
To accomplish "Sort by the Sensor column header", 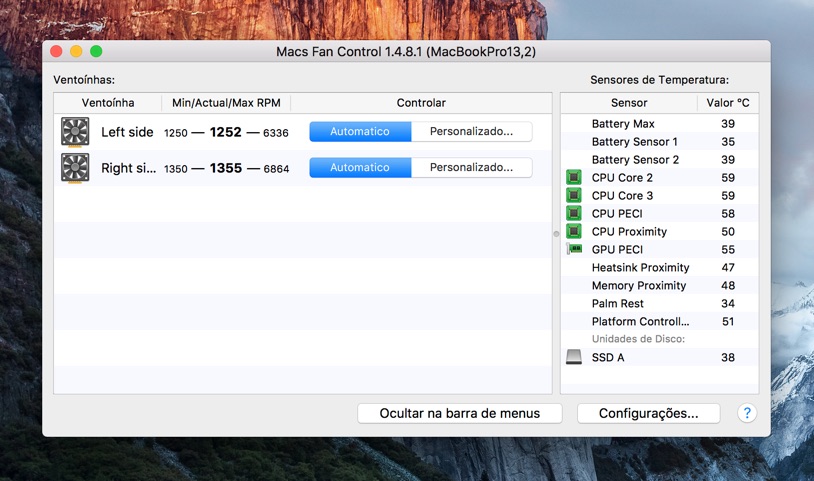I will point(628,103).
